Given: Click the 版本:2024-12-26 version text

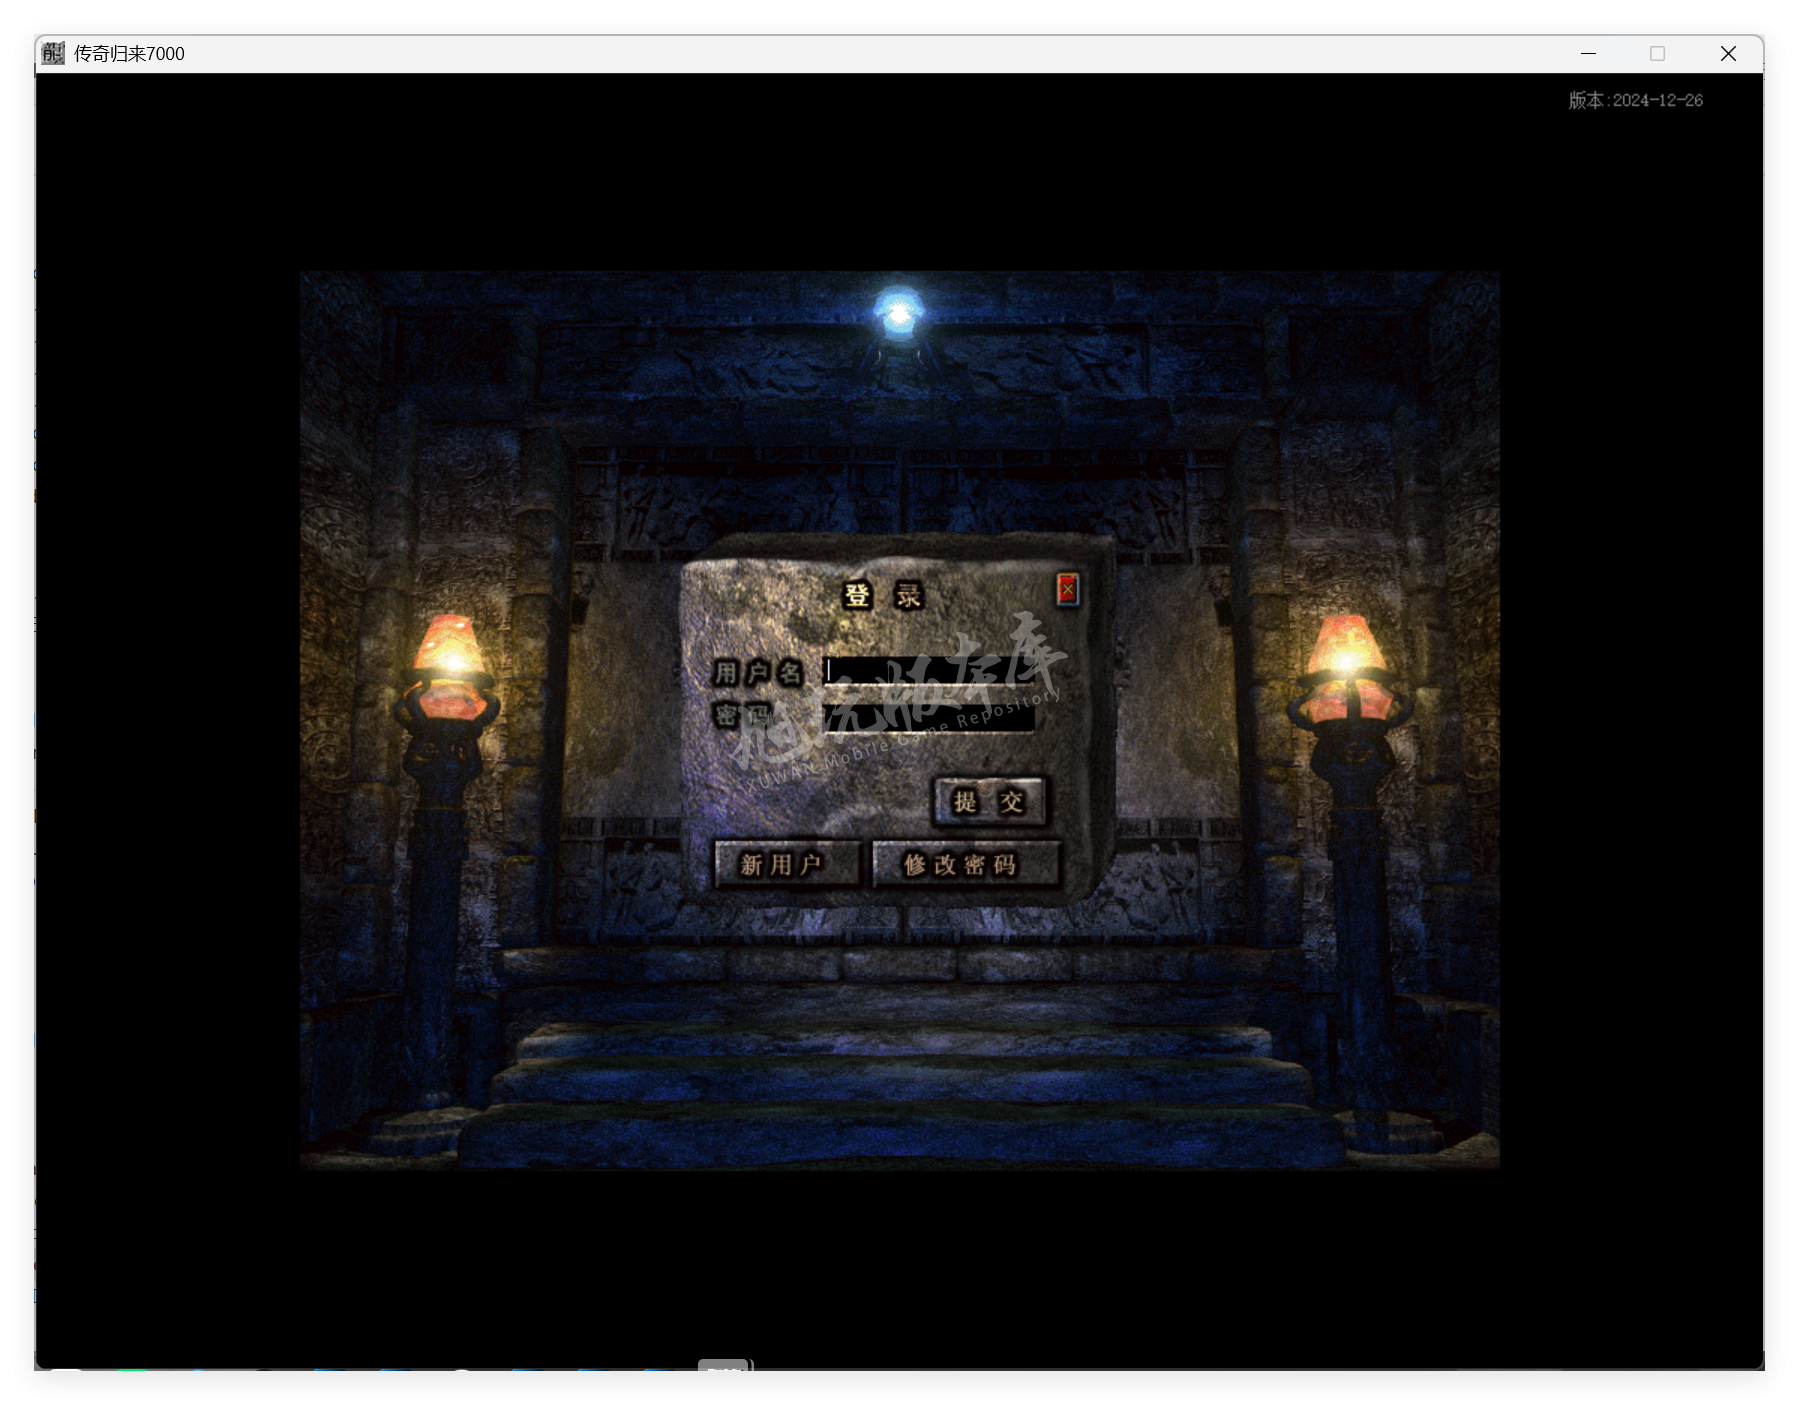Looking at the screenshot, I should [1635, 100].
